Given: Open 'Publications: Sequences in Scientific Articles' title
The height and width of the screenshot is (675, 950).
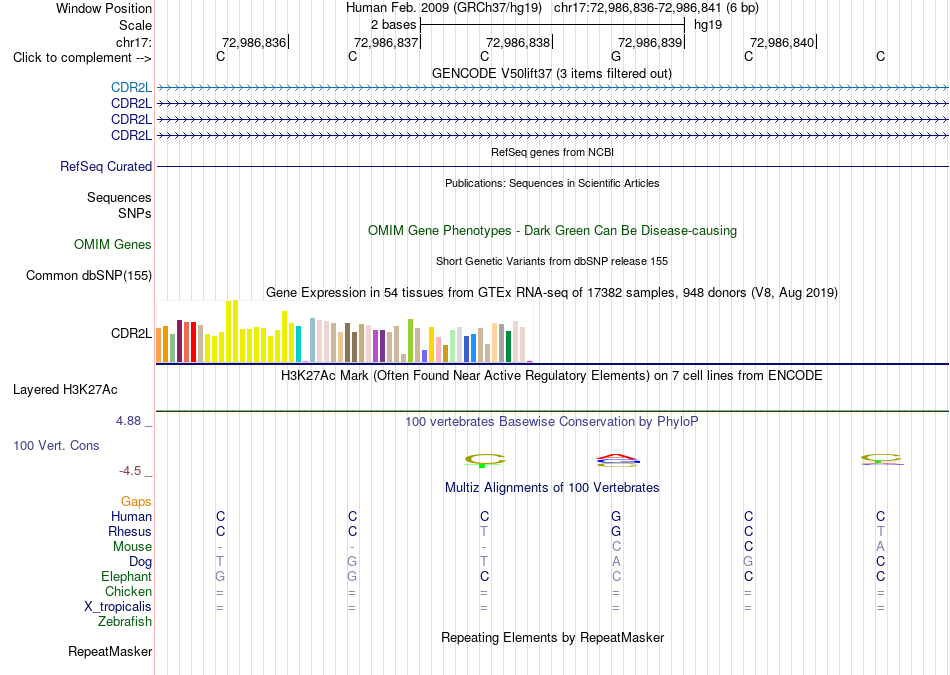Looking at the screenshot, I should pos(552,183).
